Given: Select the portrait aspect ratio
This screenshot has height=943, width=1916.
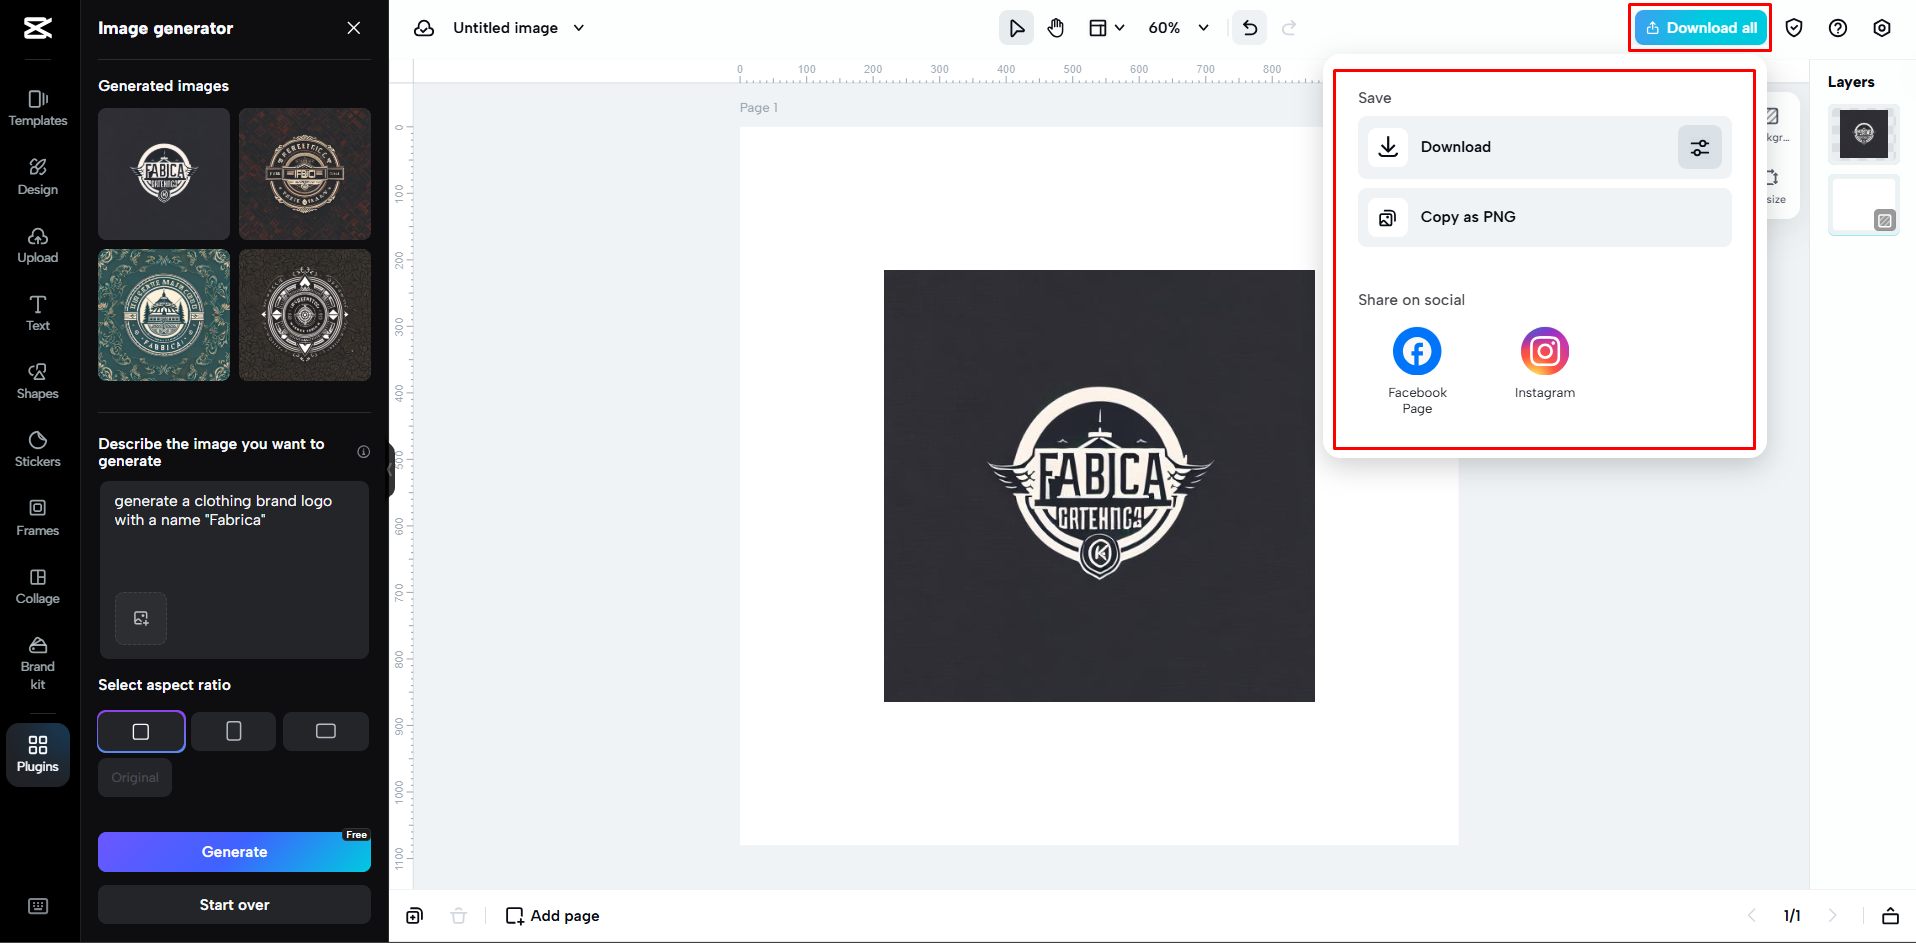Looking at the screenshot, I should pyautogui.click(x=233, y=731).
